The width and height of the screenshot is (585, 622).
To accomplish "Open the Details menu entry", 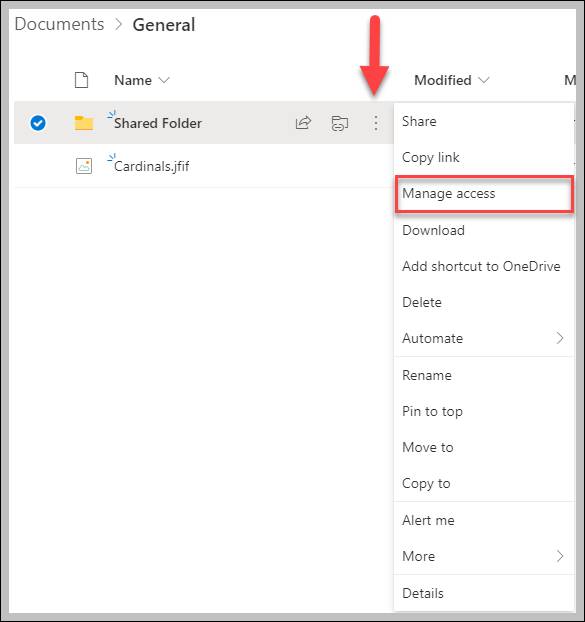I will click(484, 593).
